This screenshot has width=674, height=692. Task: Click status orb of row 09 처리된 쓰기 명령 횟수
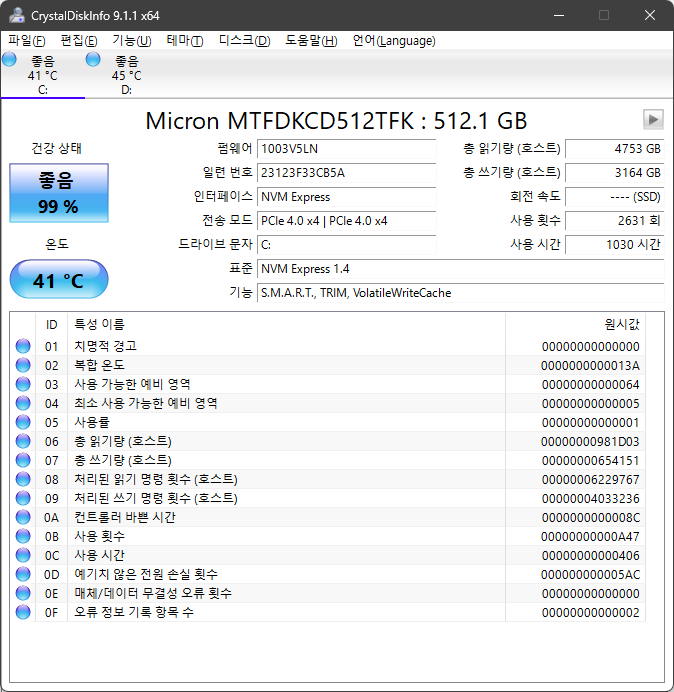(x=23, y=498)
